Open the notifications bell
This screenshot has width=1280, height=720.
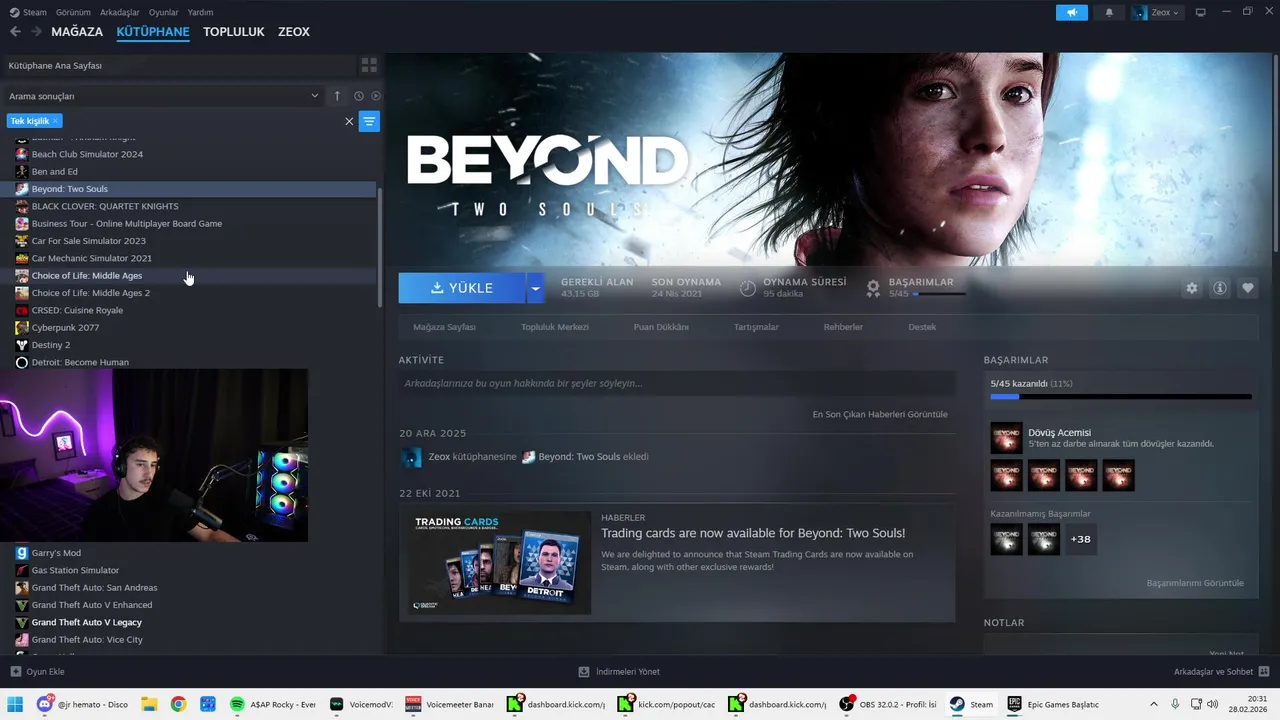[x=1109, y=13]
